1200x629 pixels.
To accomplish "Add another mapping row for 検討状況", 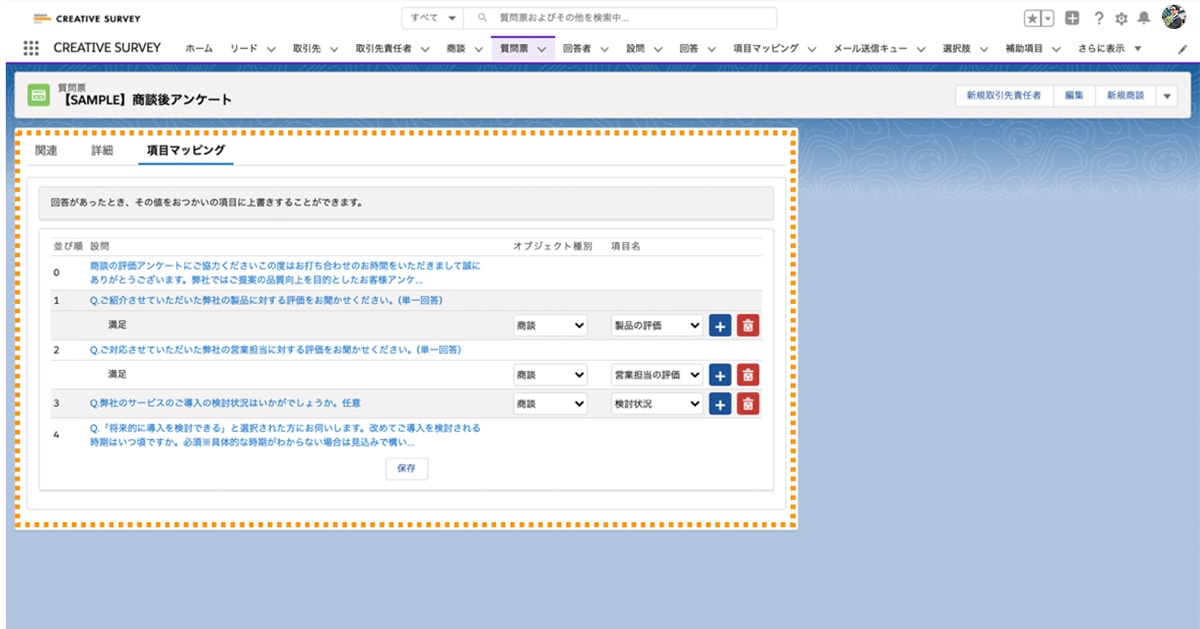I will (719, 403).
